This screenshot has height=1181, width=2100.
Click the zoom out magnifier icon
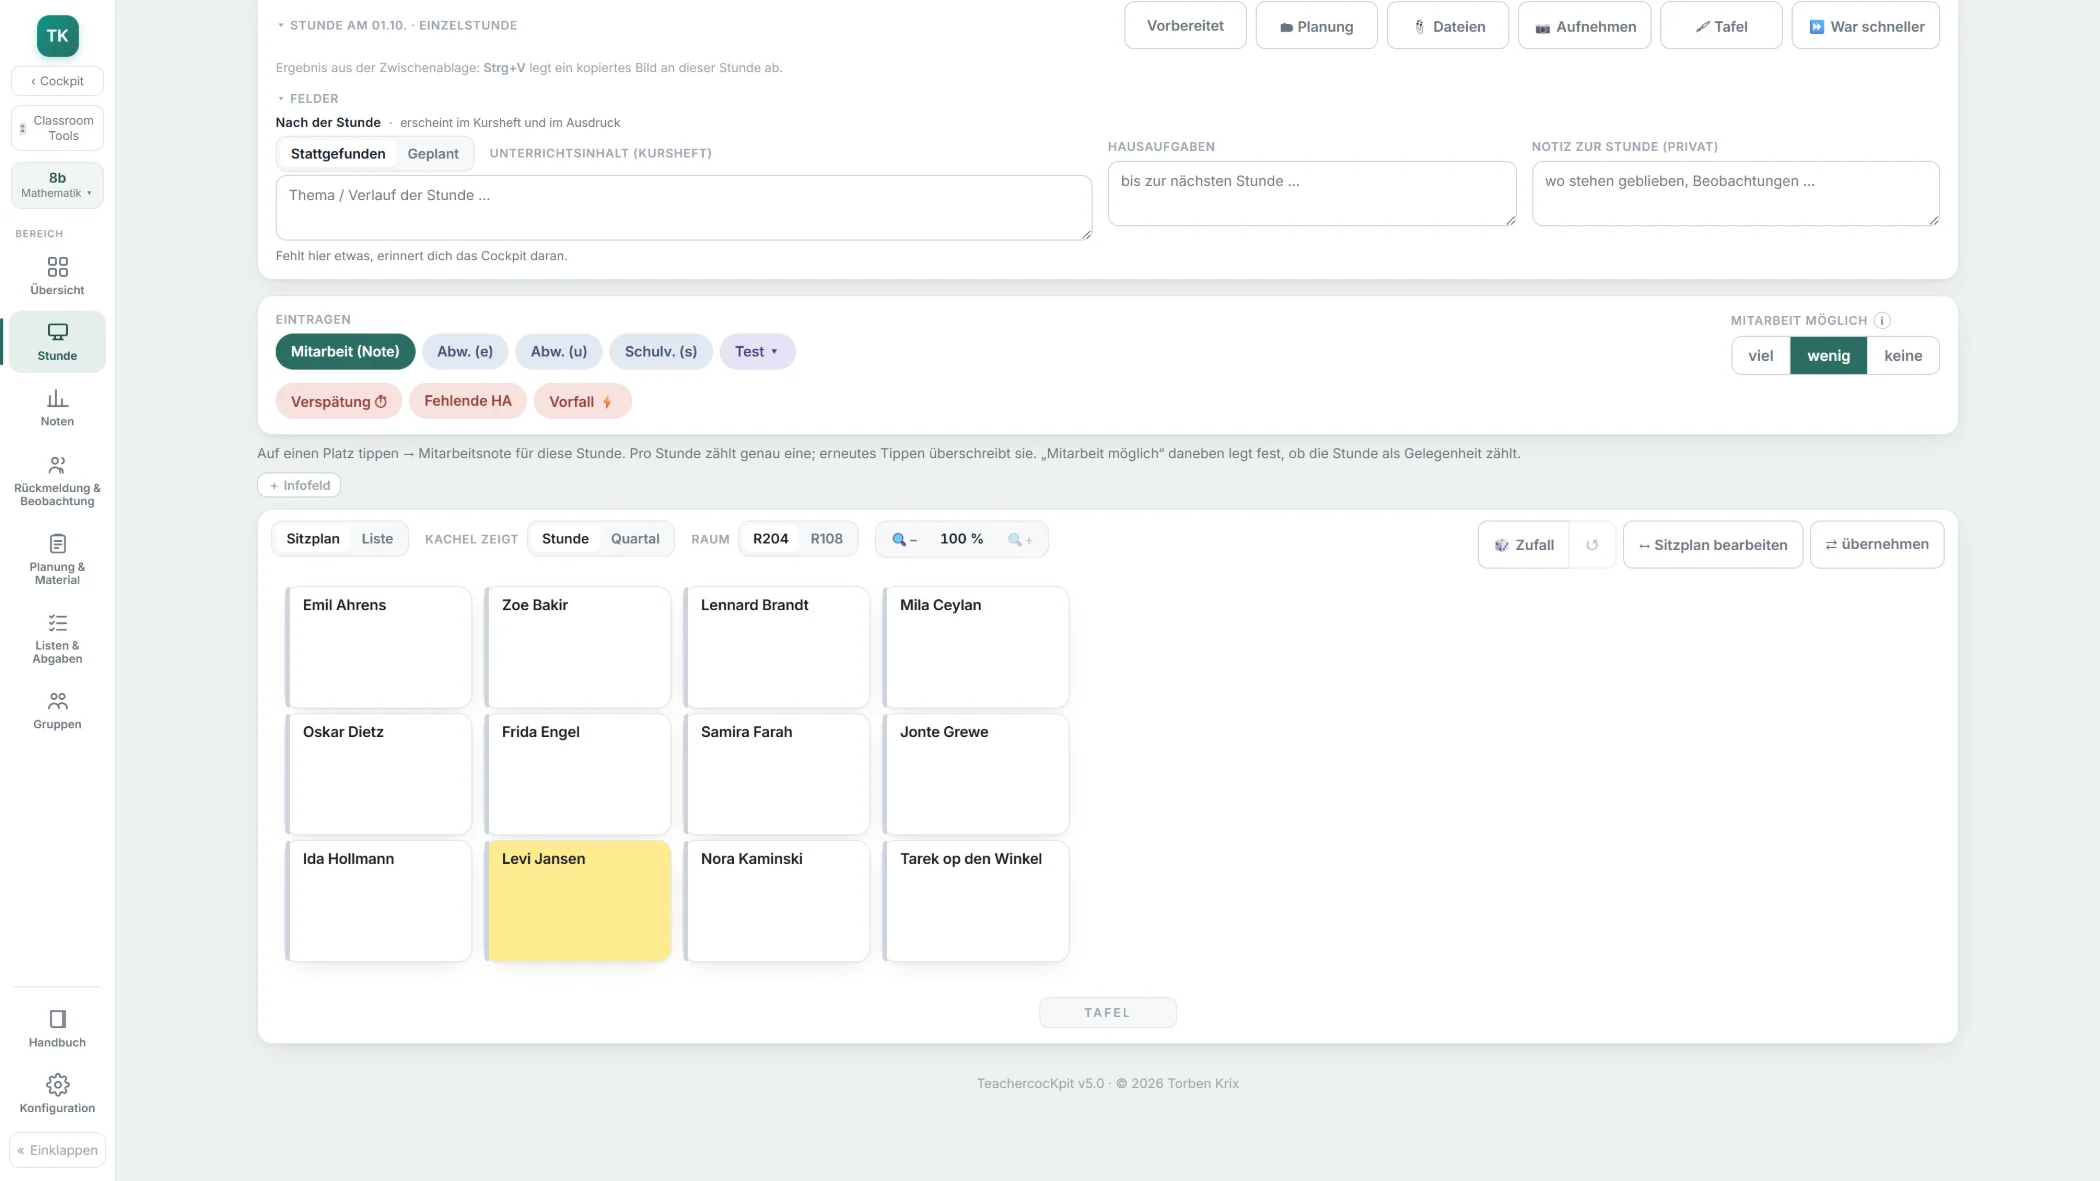(x=904, y=539)
